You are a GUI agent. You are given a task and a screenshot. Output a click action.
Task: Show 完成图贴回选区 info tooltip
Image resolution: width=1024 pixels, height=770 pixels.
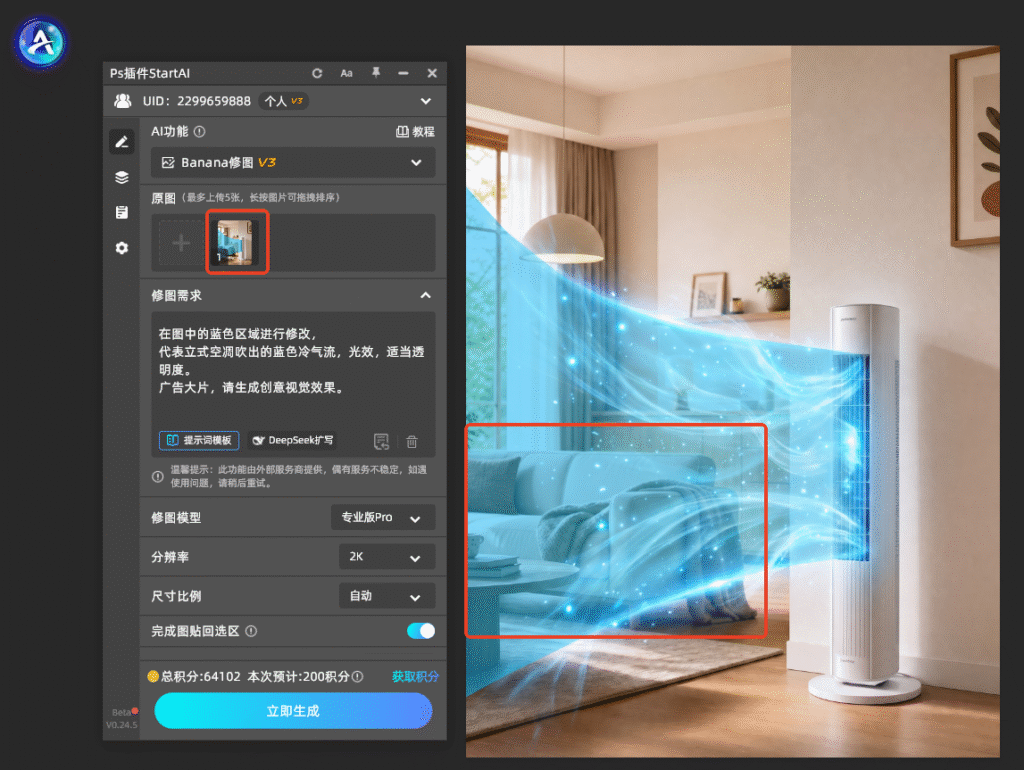251,631
